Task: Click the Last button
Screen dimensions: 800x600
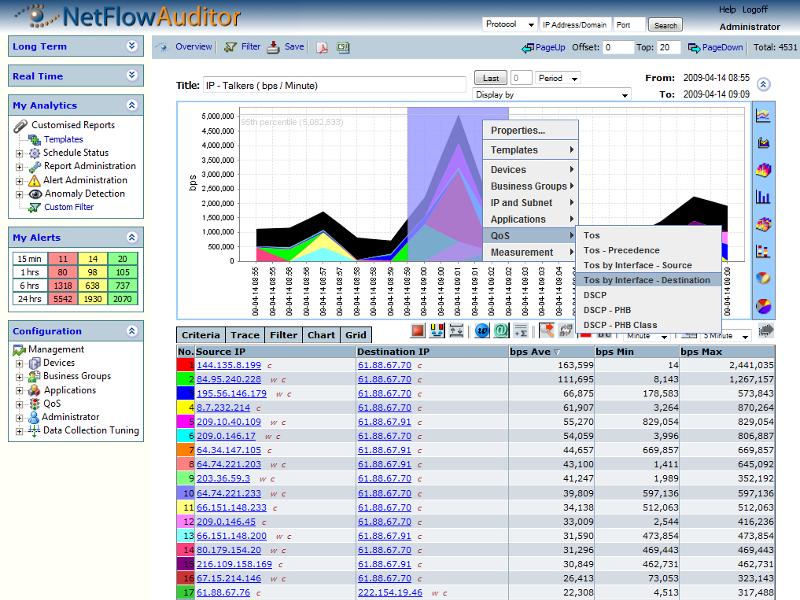Action: point(491,78)
